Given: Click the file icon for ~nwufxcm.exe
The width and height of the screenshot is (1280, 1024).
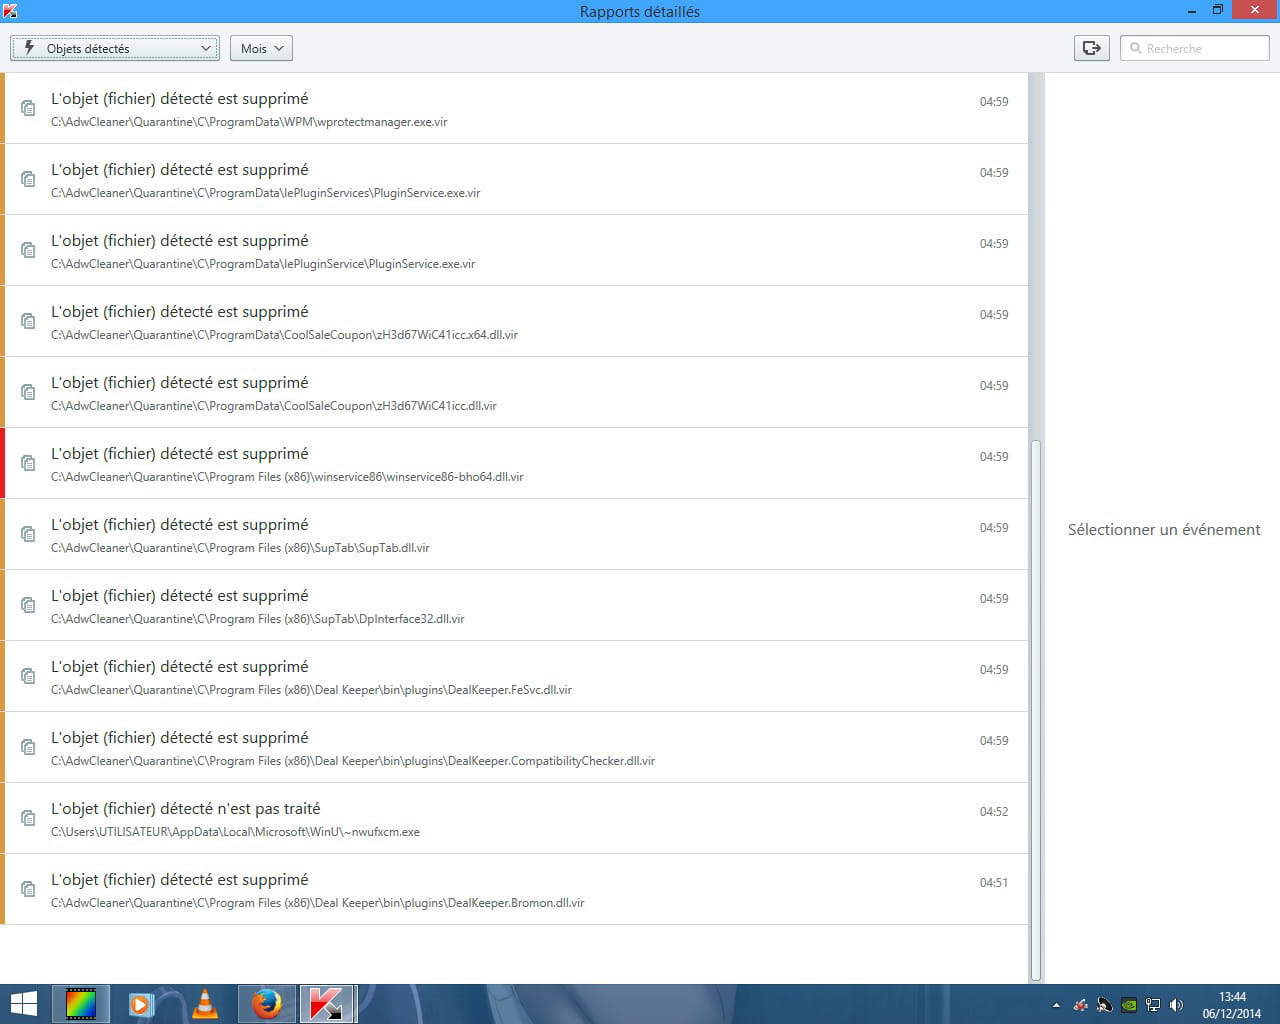Looking at the screenshot, I should click(x=28, y=818).
